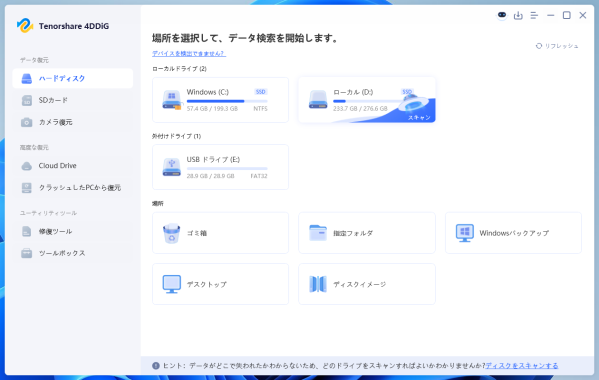
Task: Click the 外付けドライブ (1) heading
Action: click(176, 136)
